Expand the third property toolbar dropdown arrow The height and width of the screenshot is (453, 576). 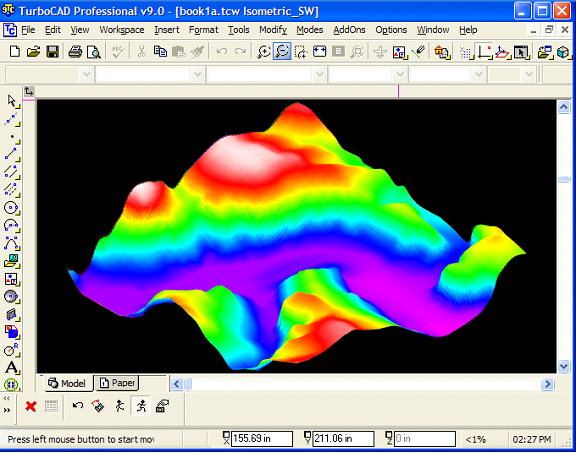coord(319,75)
